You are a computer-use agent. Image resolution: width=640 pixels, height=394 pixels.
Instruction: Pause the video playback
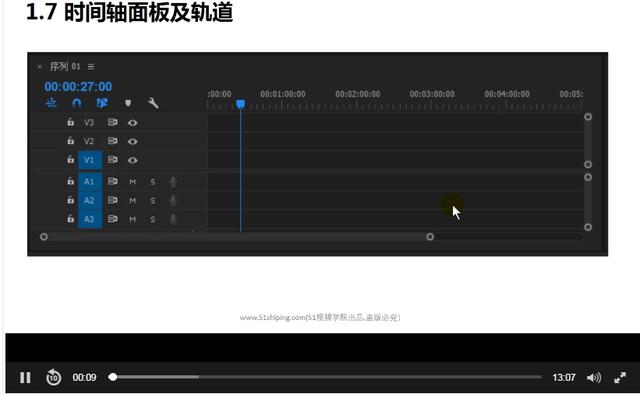pos(25,377)
